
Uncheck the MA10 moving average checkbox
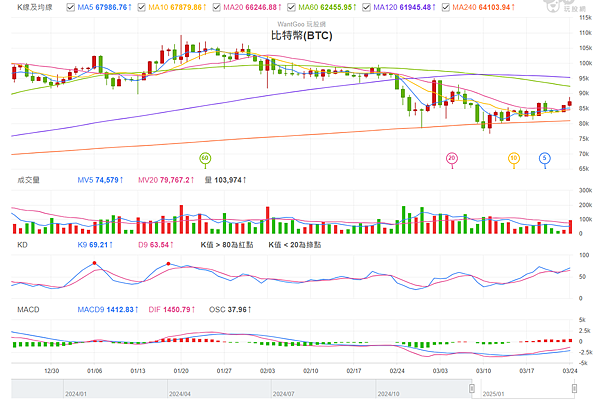(x=142, y=7)
